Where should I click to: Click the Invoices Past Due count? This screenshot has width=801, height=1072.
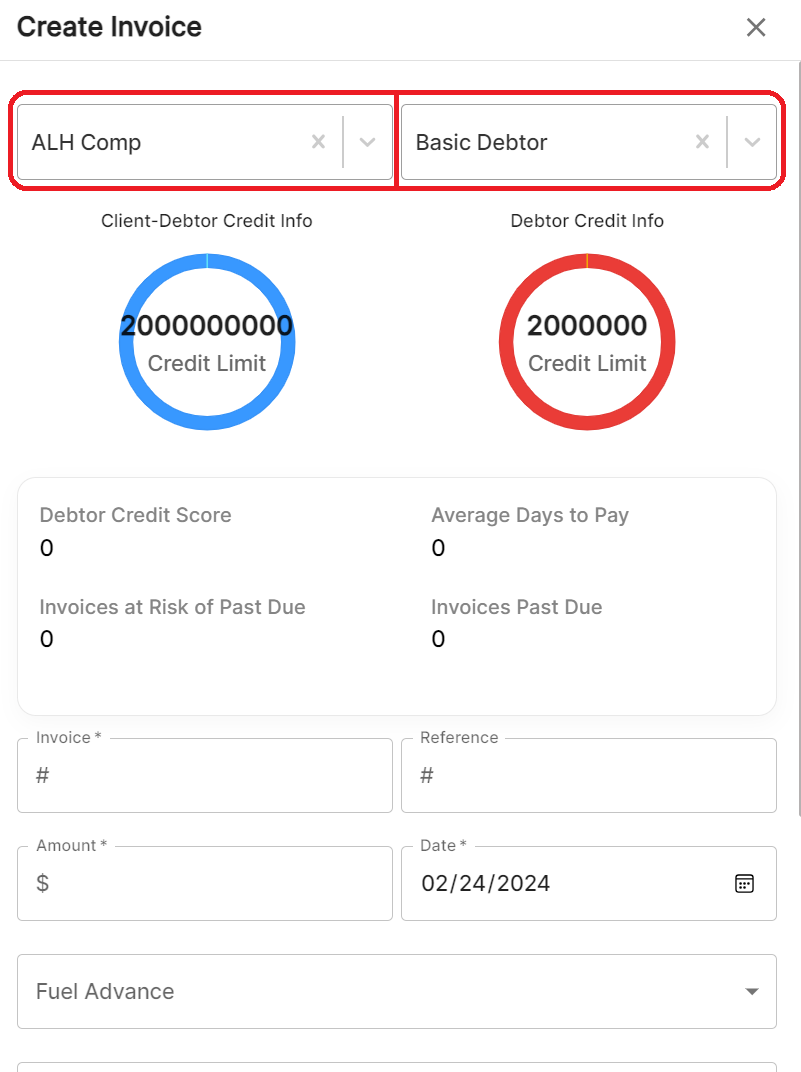[x=436, y=639]
